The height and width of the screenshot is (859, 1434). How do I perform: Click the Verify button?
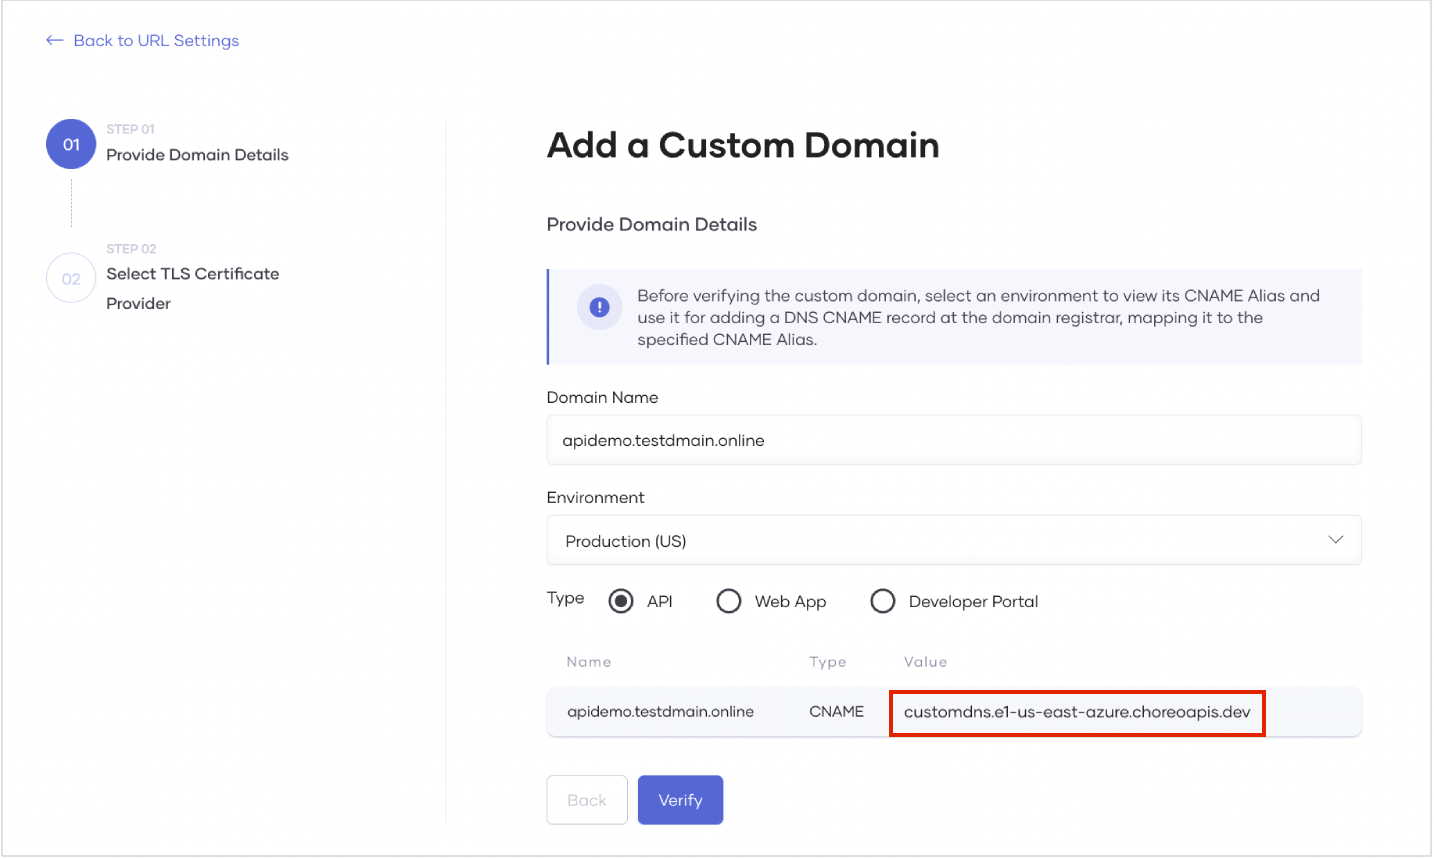[x=680, y=800]
